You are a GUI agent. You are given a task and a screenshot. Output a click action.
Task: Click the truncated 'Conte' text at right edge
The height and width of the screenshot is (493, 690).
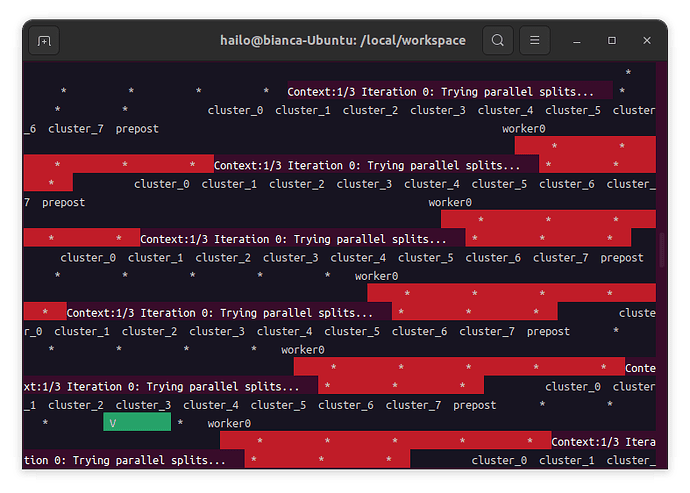[x=640, y=368]
